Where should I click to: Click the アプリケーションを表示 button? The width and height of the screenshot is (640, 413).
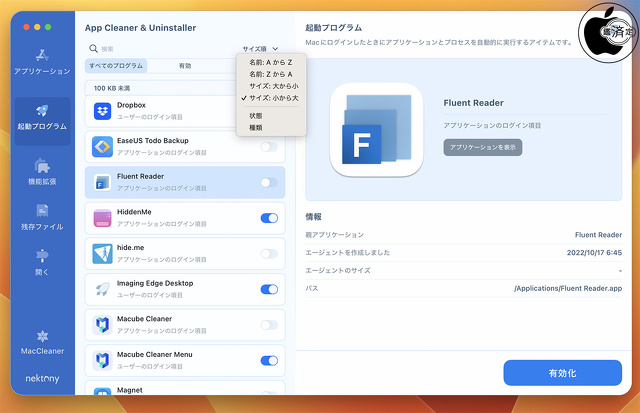[483, 147]
